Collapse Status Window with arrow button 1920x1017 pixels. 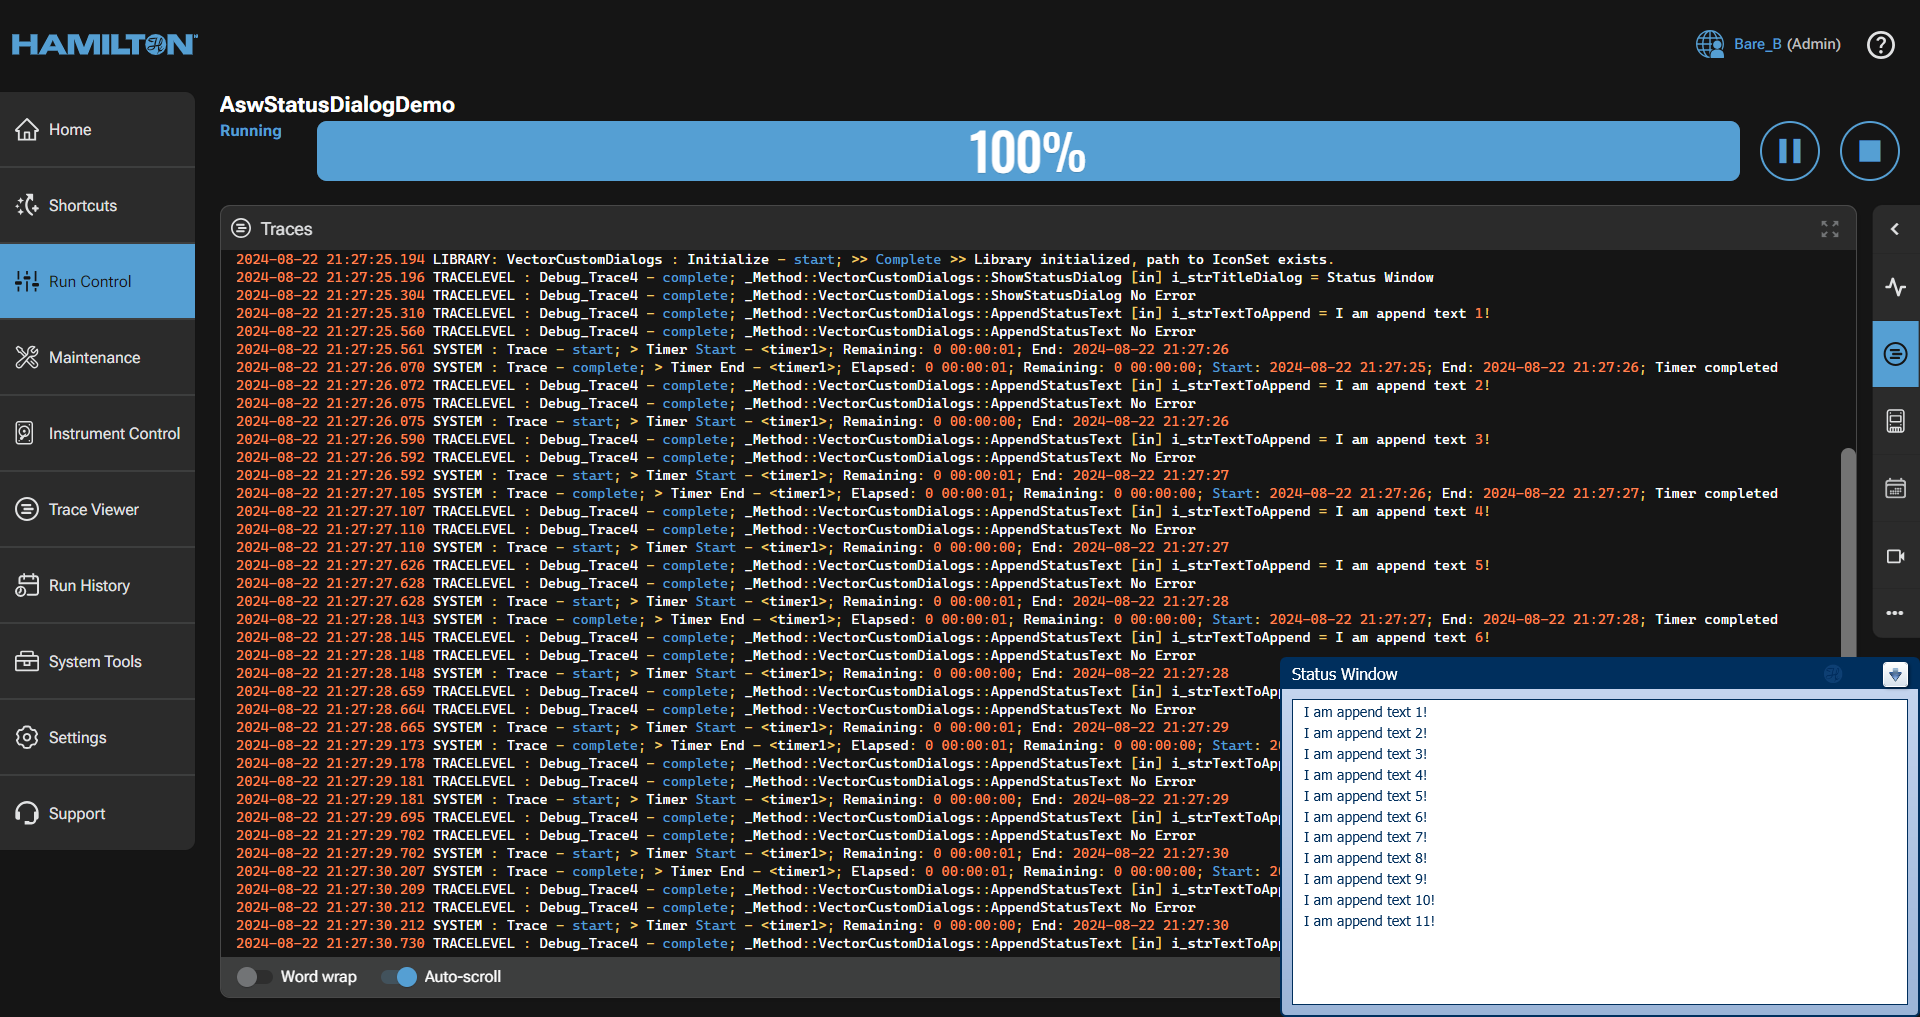[1895, 674]
